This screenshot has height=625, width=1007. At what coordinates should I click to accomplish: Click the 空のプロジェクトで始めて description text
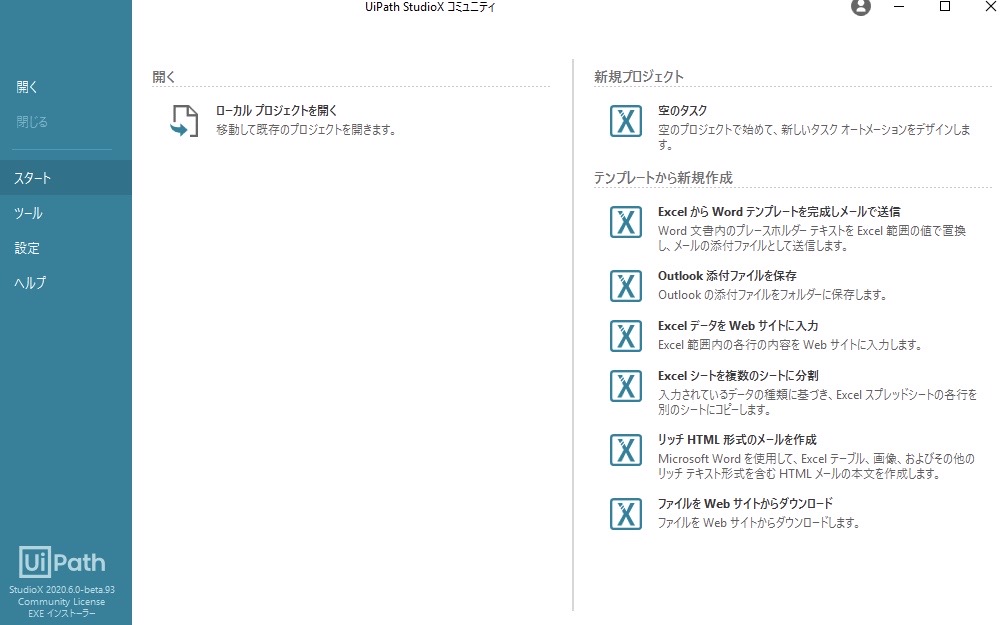pyautogui.click(x=814, y=137)
